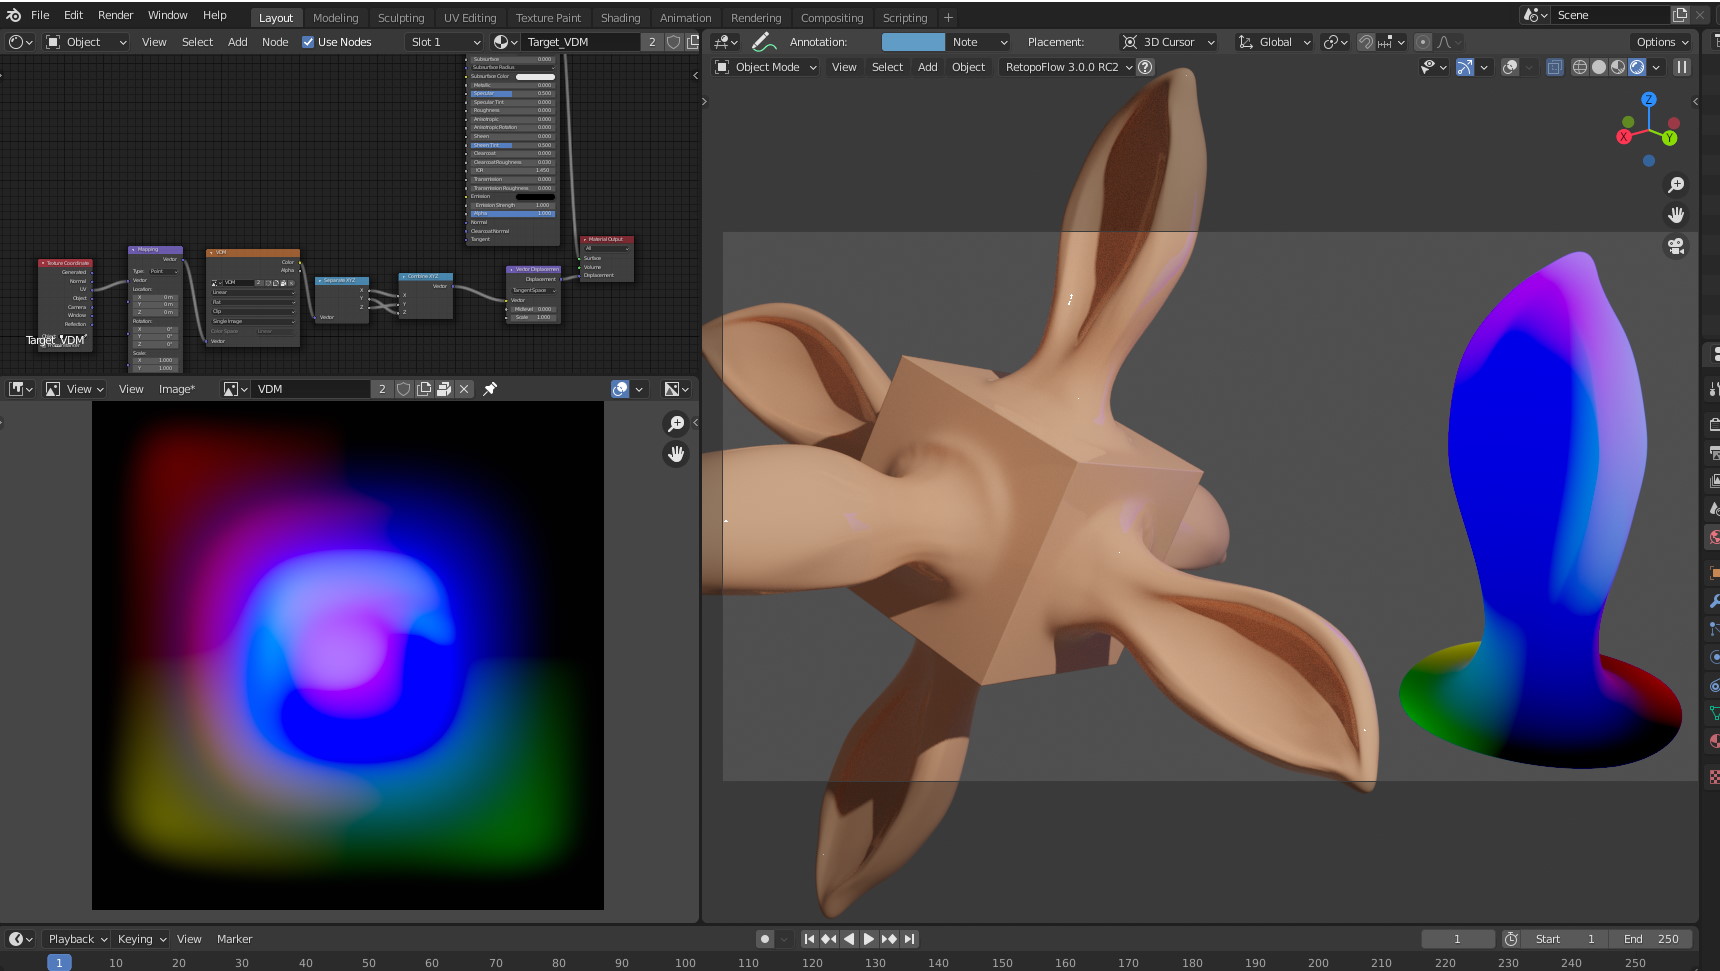This screenshot has width=1720, height=971.
Task: Open the Options dropdown in the header
Action: (1662, 42)
